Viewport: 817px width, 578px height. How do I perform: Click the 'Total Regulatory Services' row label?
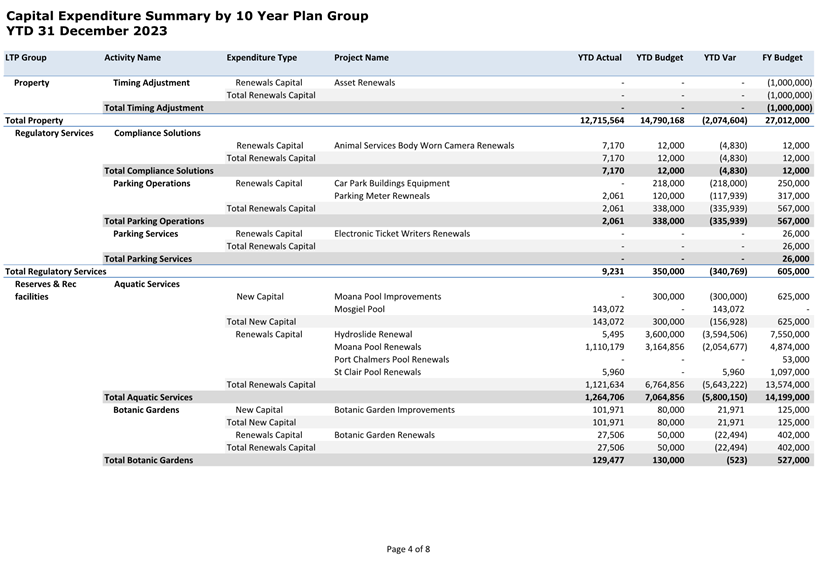[56, 272]
